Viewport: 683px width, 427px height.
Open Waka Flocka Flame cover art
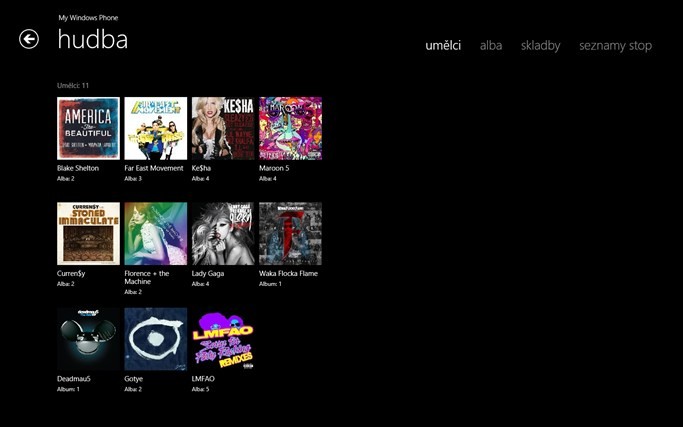(x=290, y=234)
